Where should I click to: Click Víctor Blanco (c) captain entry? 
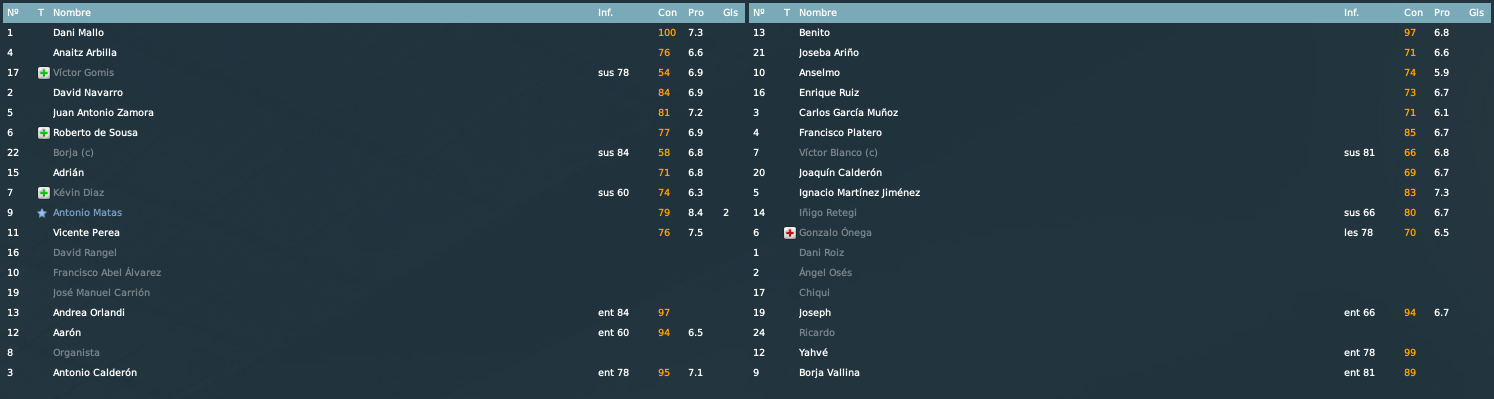tap(838, 153)
